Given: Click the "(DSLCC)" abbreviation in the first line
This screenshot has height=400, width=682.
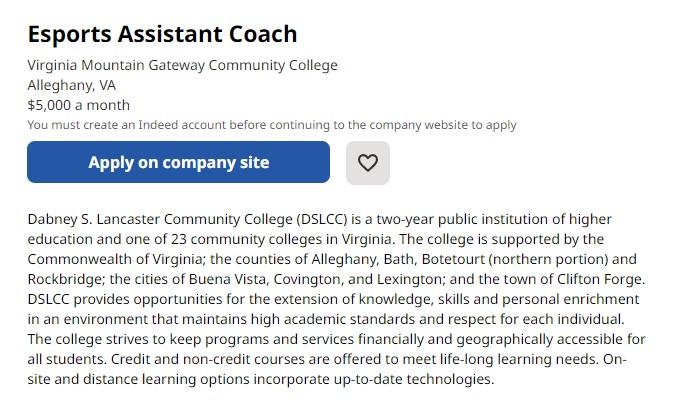Looking at the screenshot, I should click(323, 219).
